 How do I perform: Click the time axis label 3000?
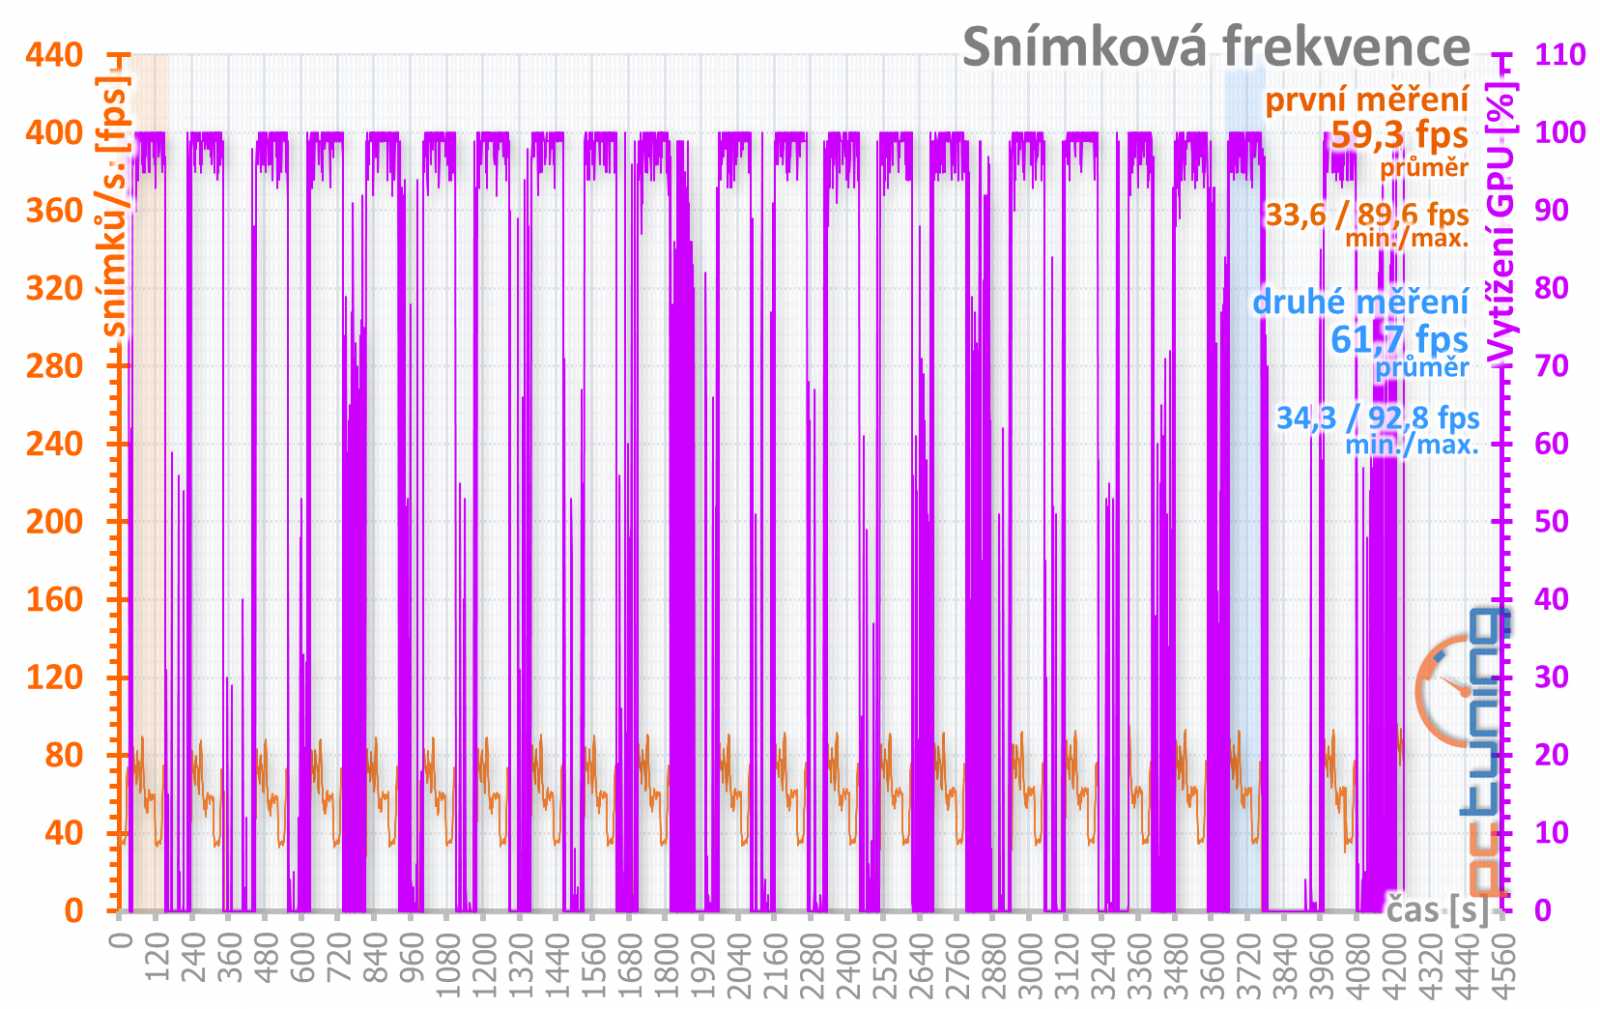click(x=1030, y=964)
